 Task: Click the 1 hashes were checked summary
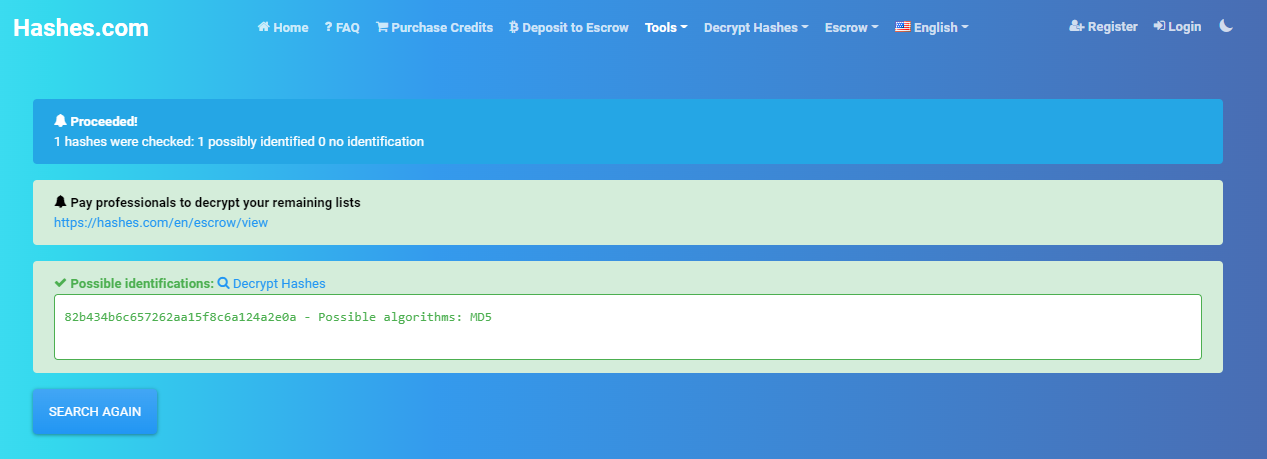click(x=239, y=141)
